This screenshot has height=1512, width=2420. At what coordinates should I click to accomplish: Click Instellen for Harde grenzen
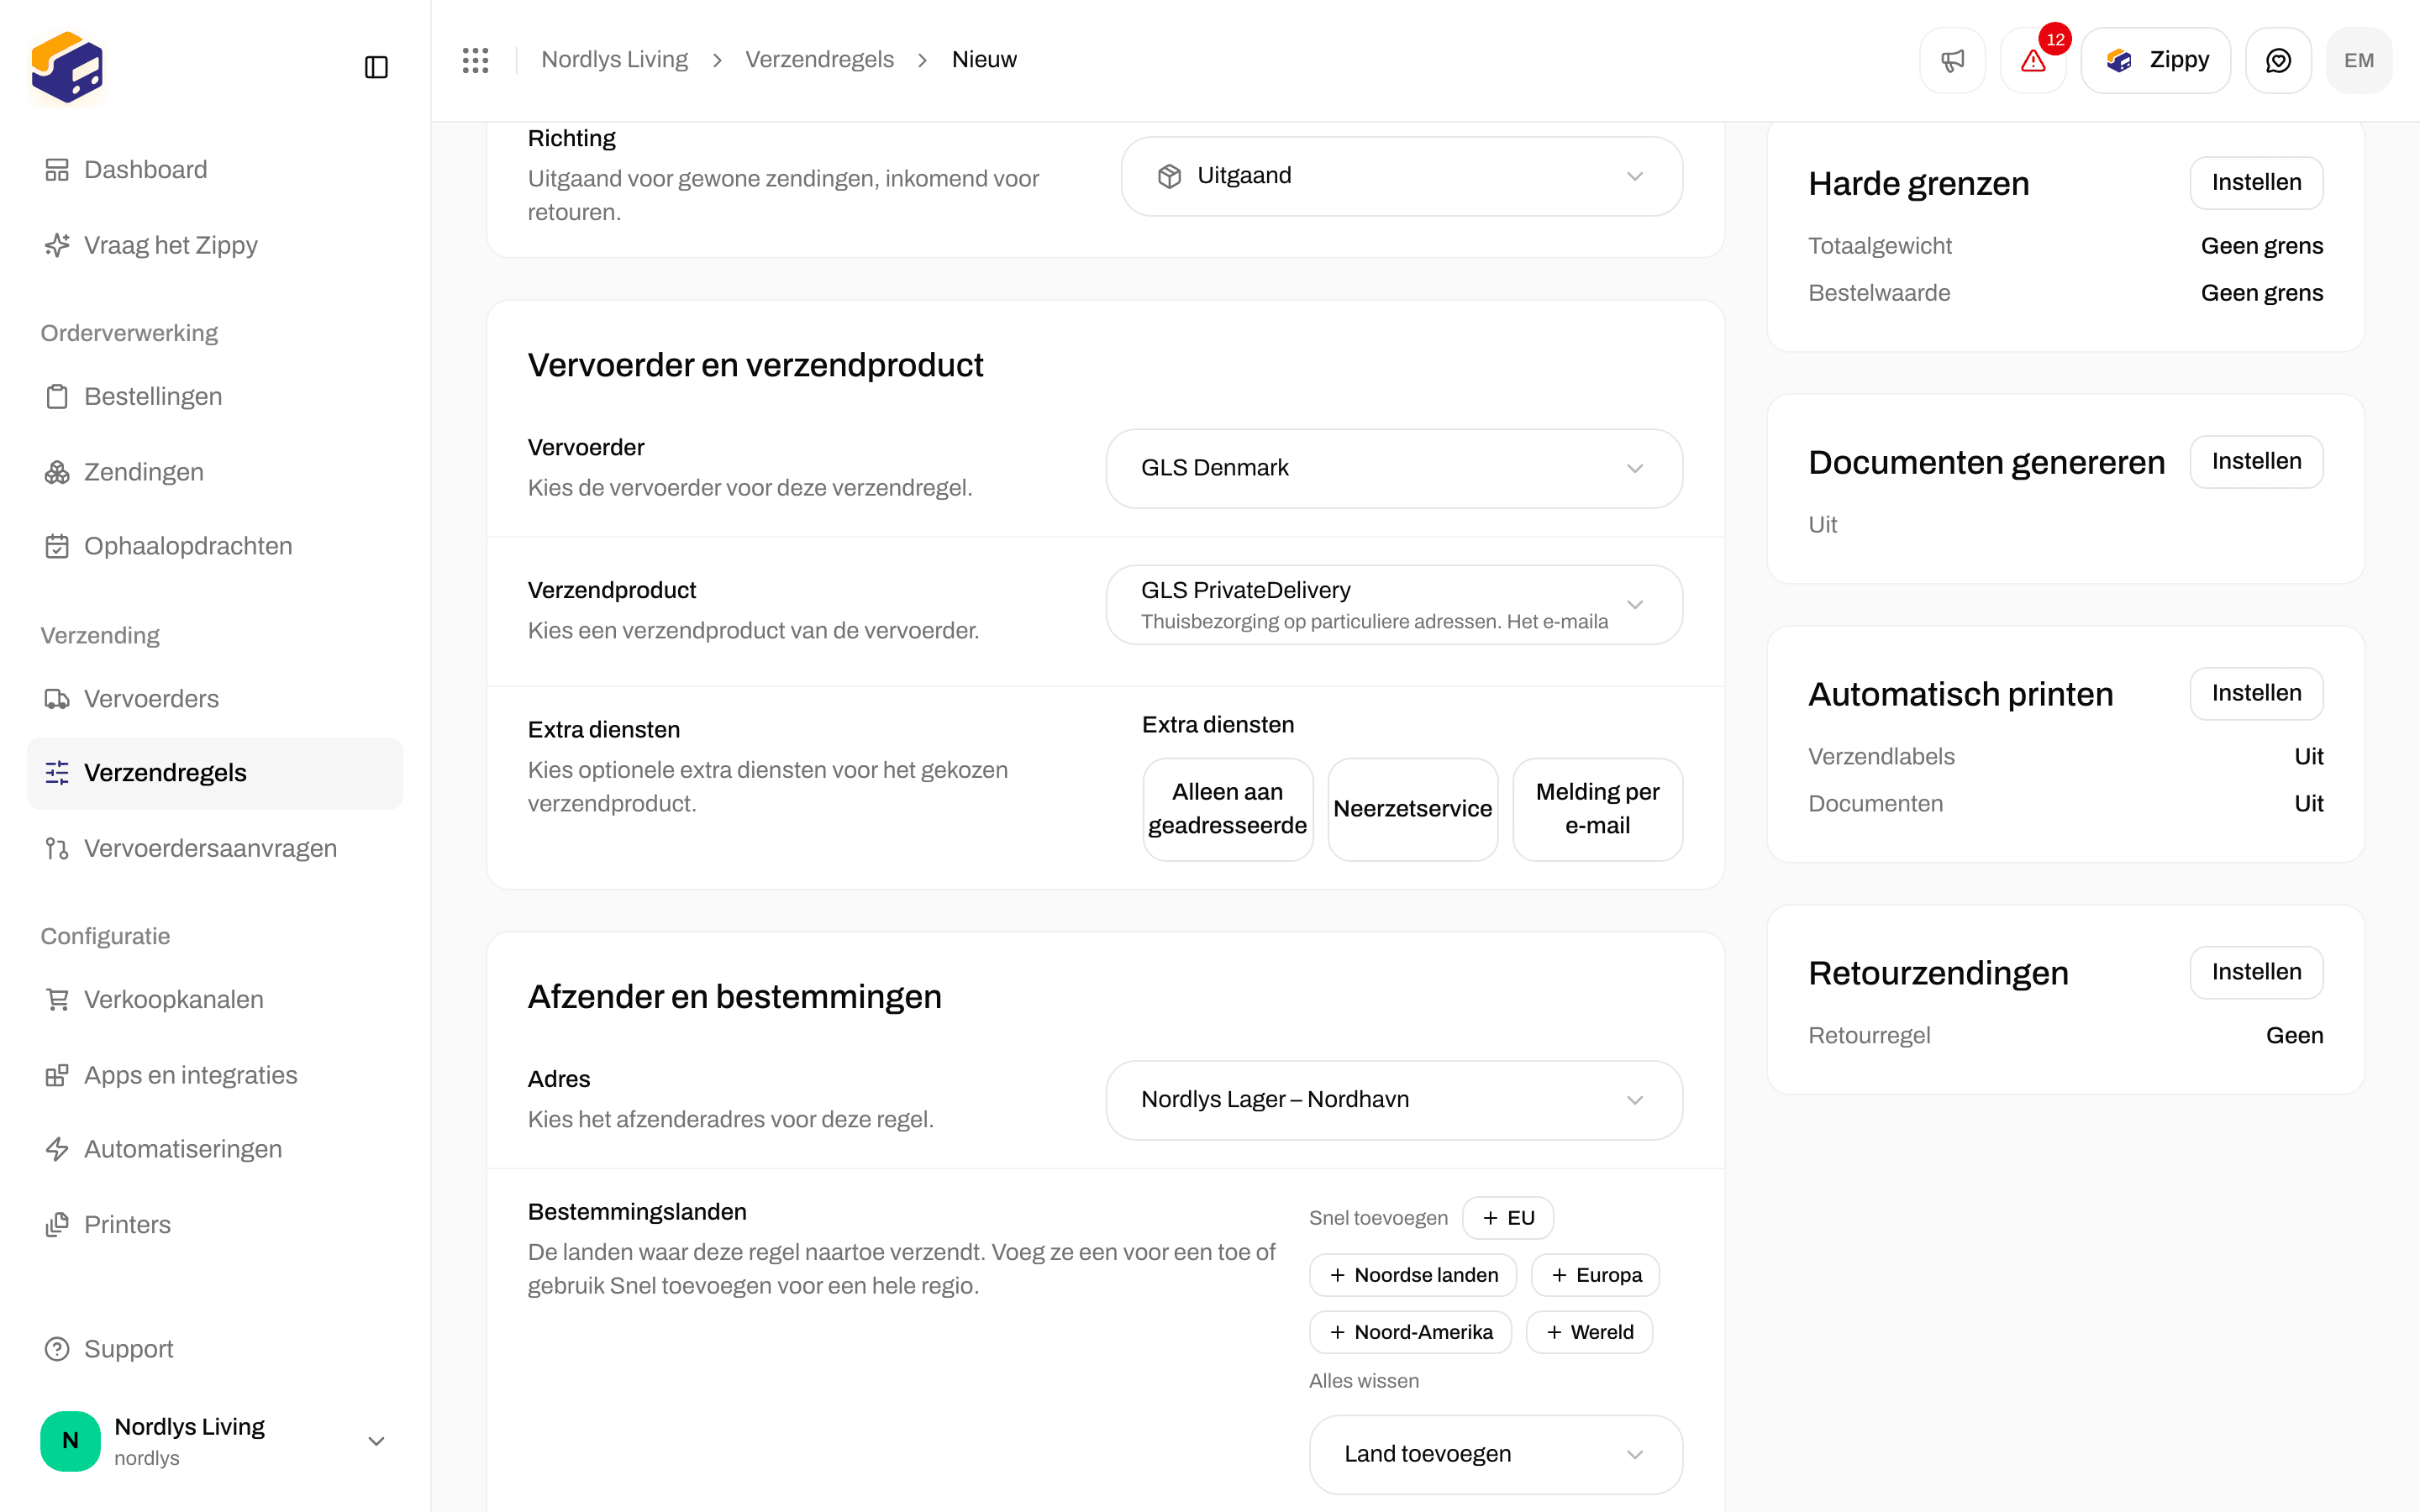[x=2256, y=183]
